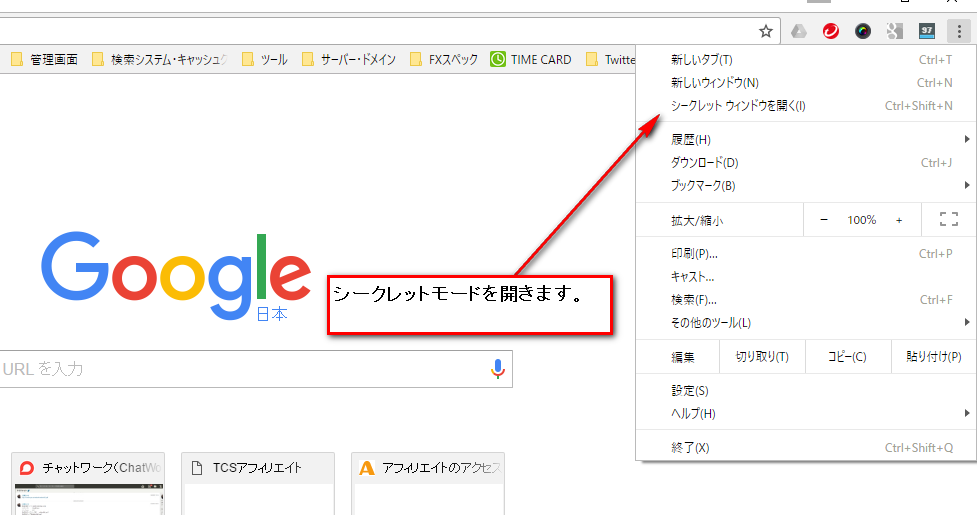Open the ツール bookmark folder
977x515 pixels.
[x=265, y=60]
